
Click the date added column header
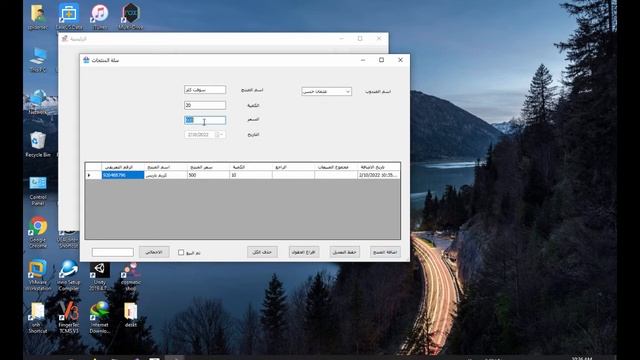pos(378,167)
